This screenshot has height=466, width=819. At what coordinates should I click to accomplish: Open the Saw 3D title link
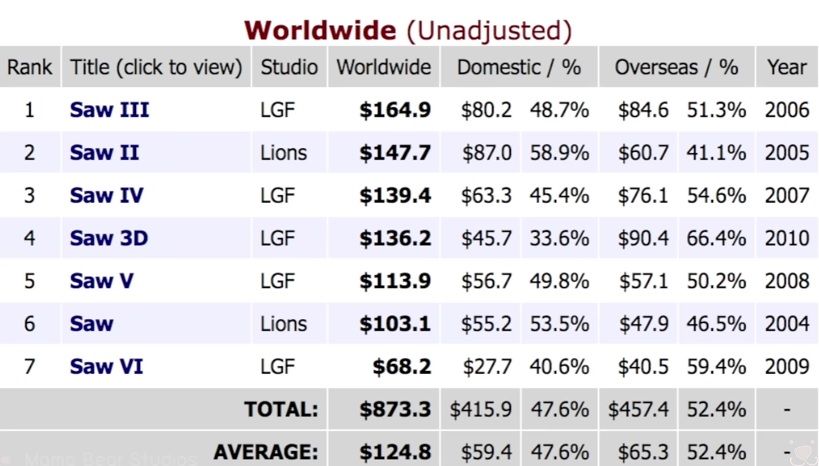point(109,238)
